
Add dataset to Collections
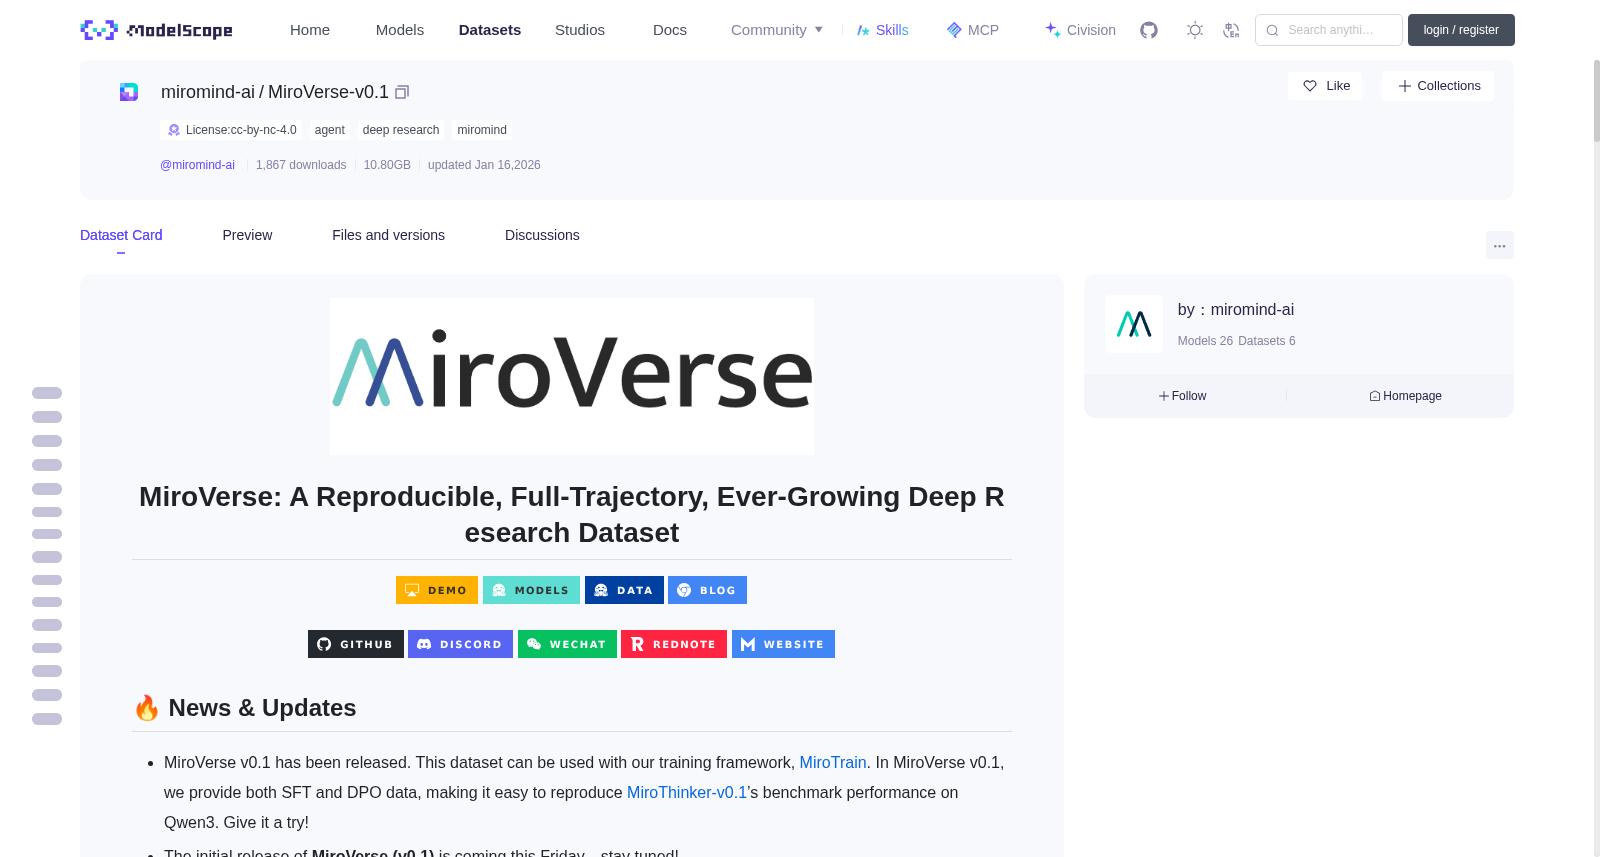point(1438,86)
